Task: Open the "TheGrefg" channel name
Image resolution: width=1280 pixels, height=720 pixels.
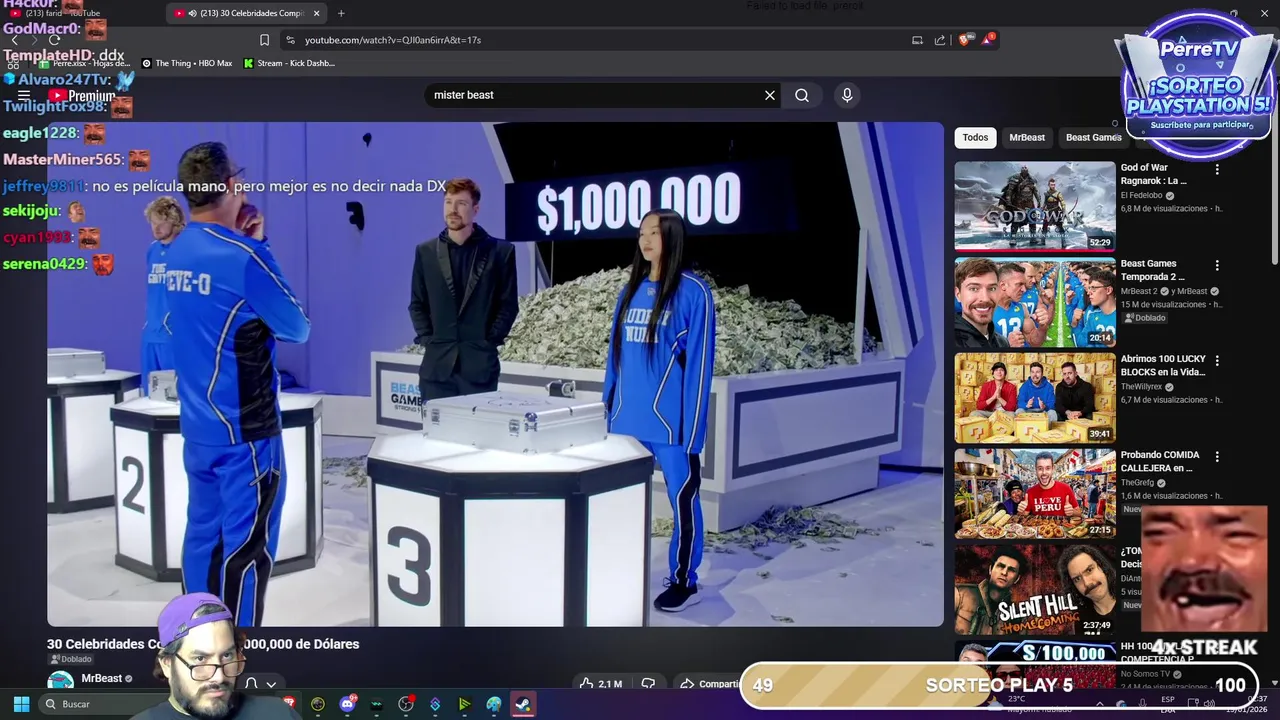Action: click(1137, 483)
